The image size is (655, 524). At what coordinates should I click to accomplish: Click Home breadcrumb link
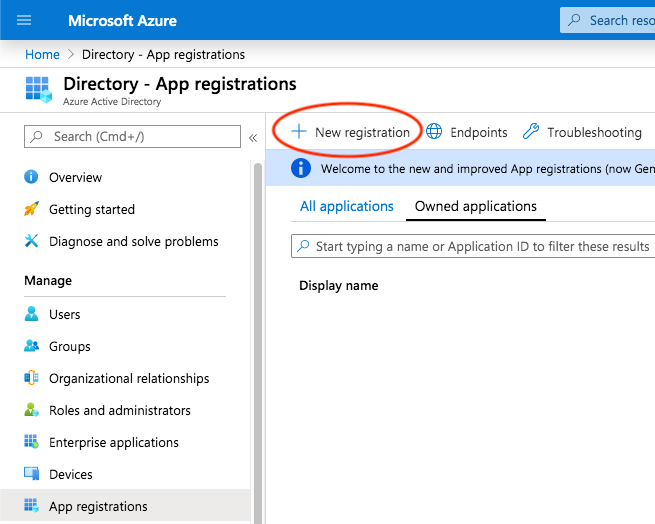[x=42, y=54]
